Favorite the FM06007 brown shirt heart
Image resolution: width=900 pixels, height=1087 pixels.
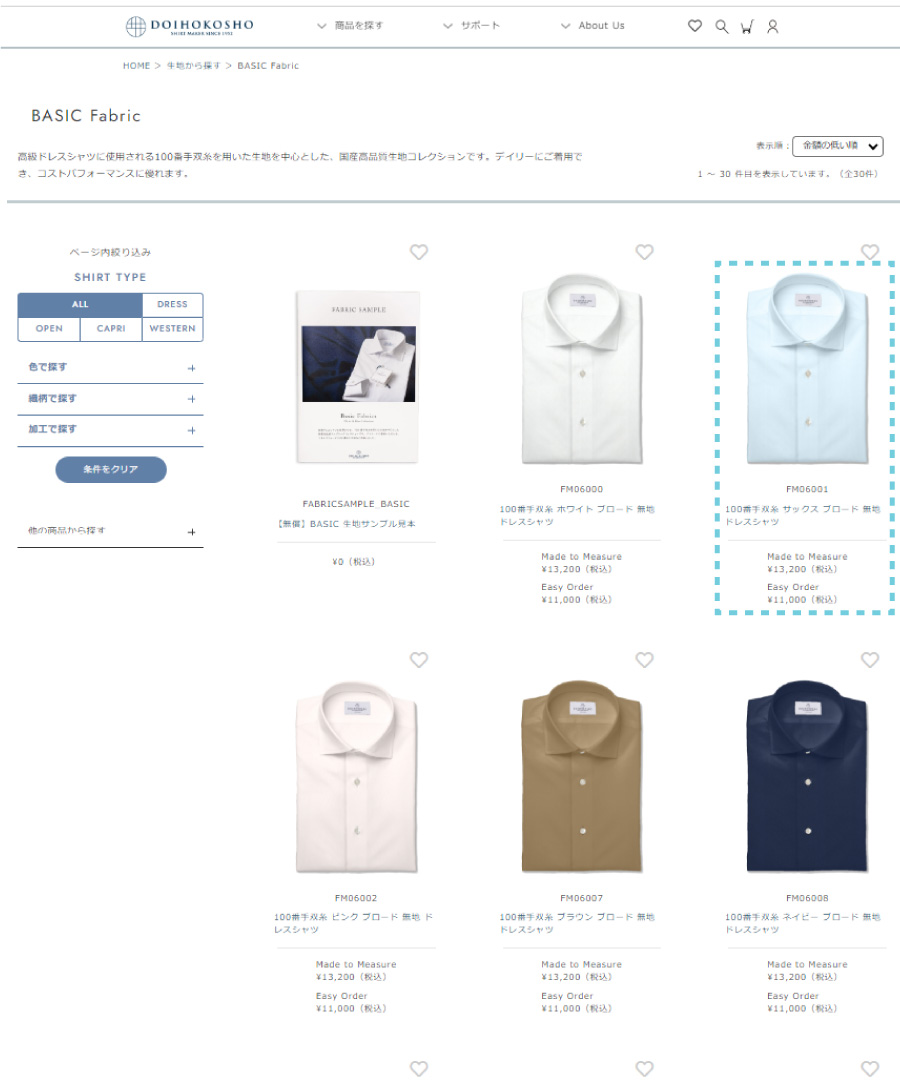pos(644,660)
